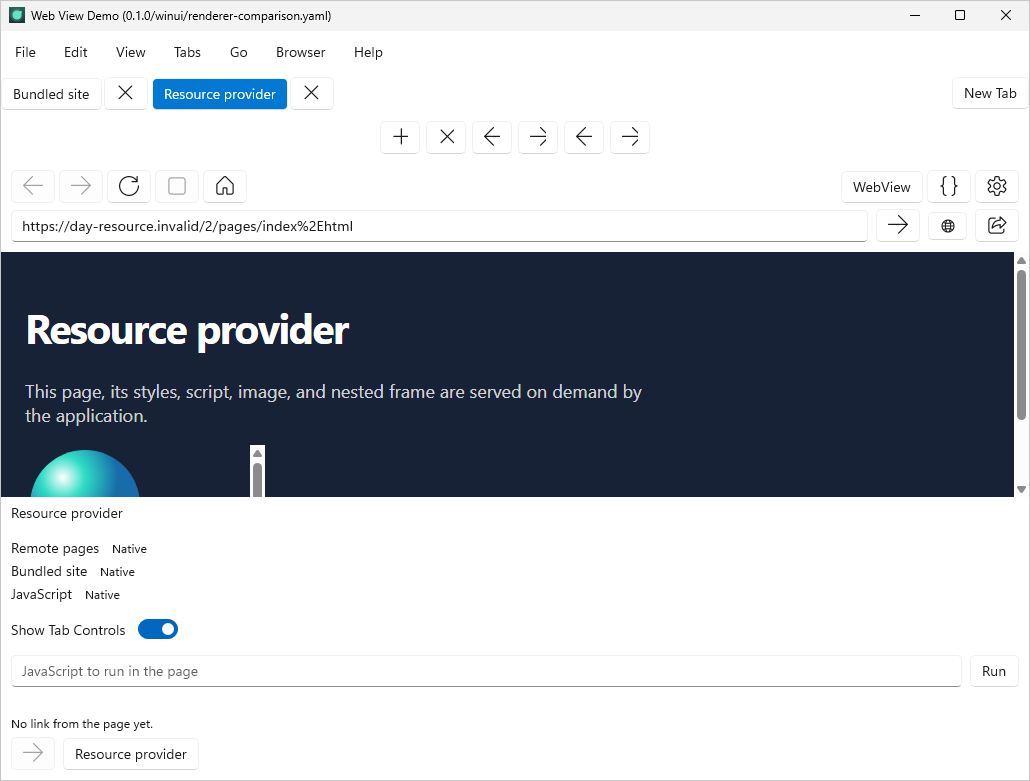Screen dimensions: 1030x781
Task: Open the Tabs menu
Action: click(187, 53)
